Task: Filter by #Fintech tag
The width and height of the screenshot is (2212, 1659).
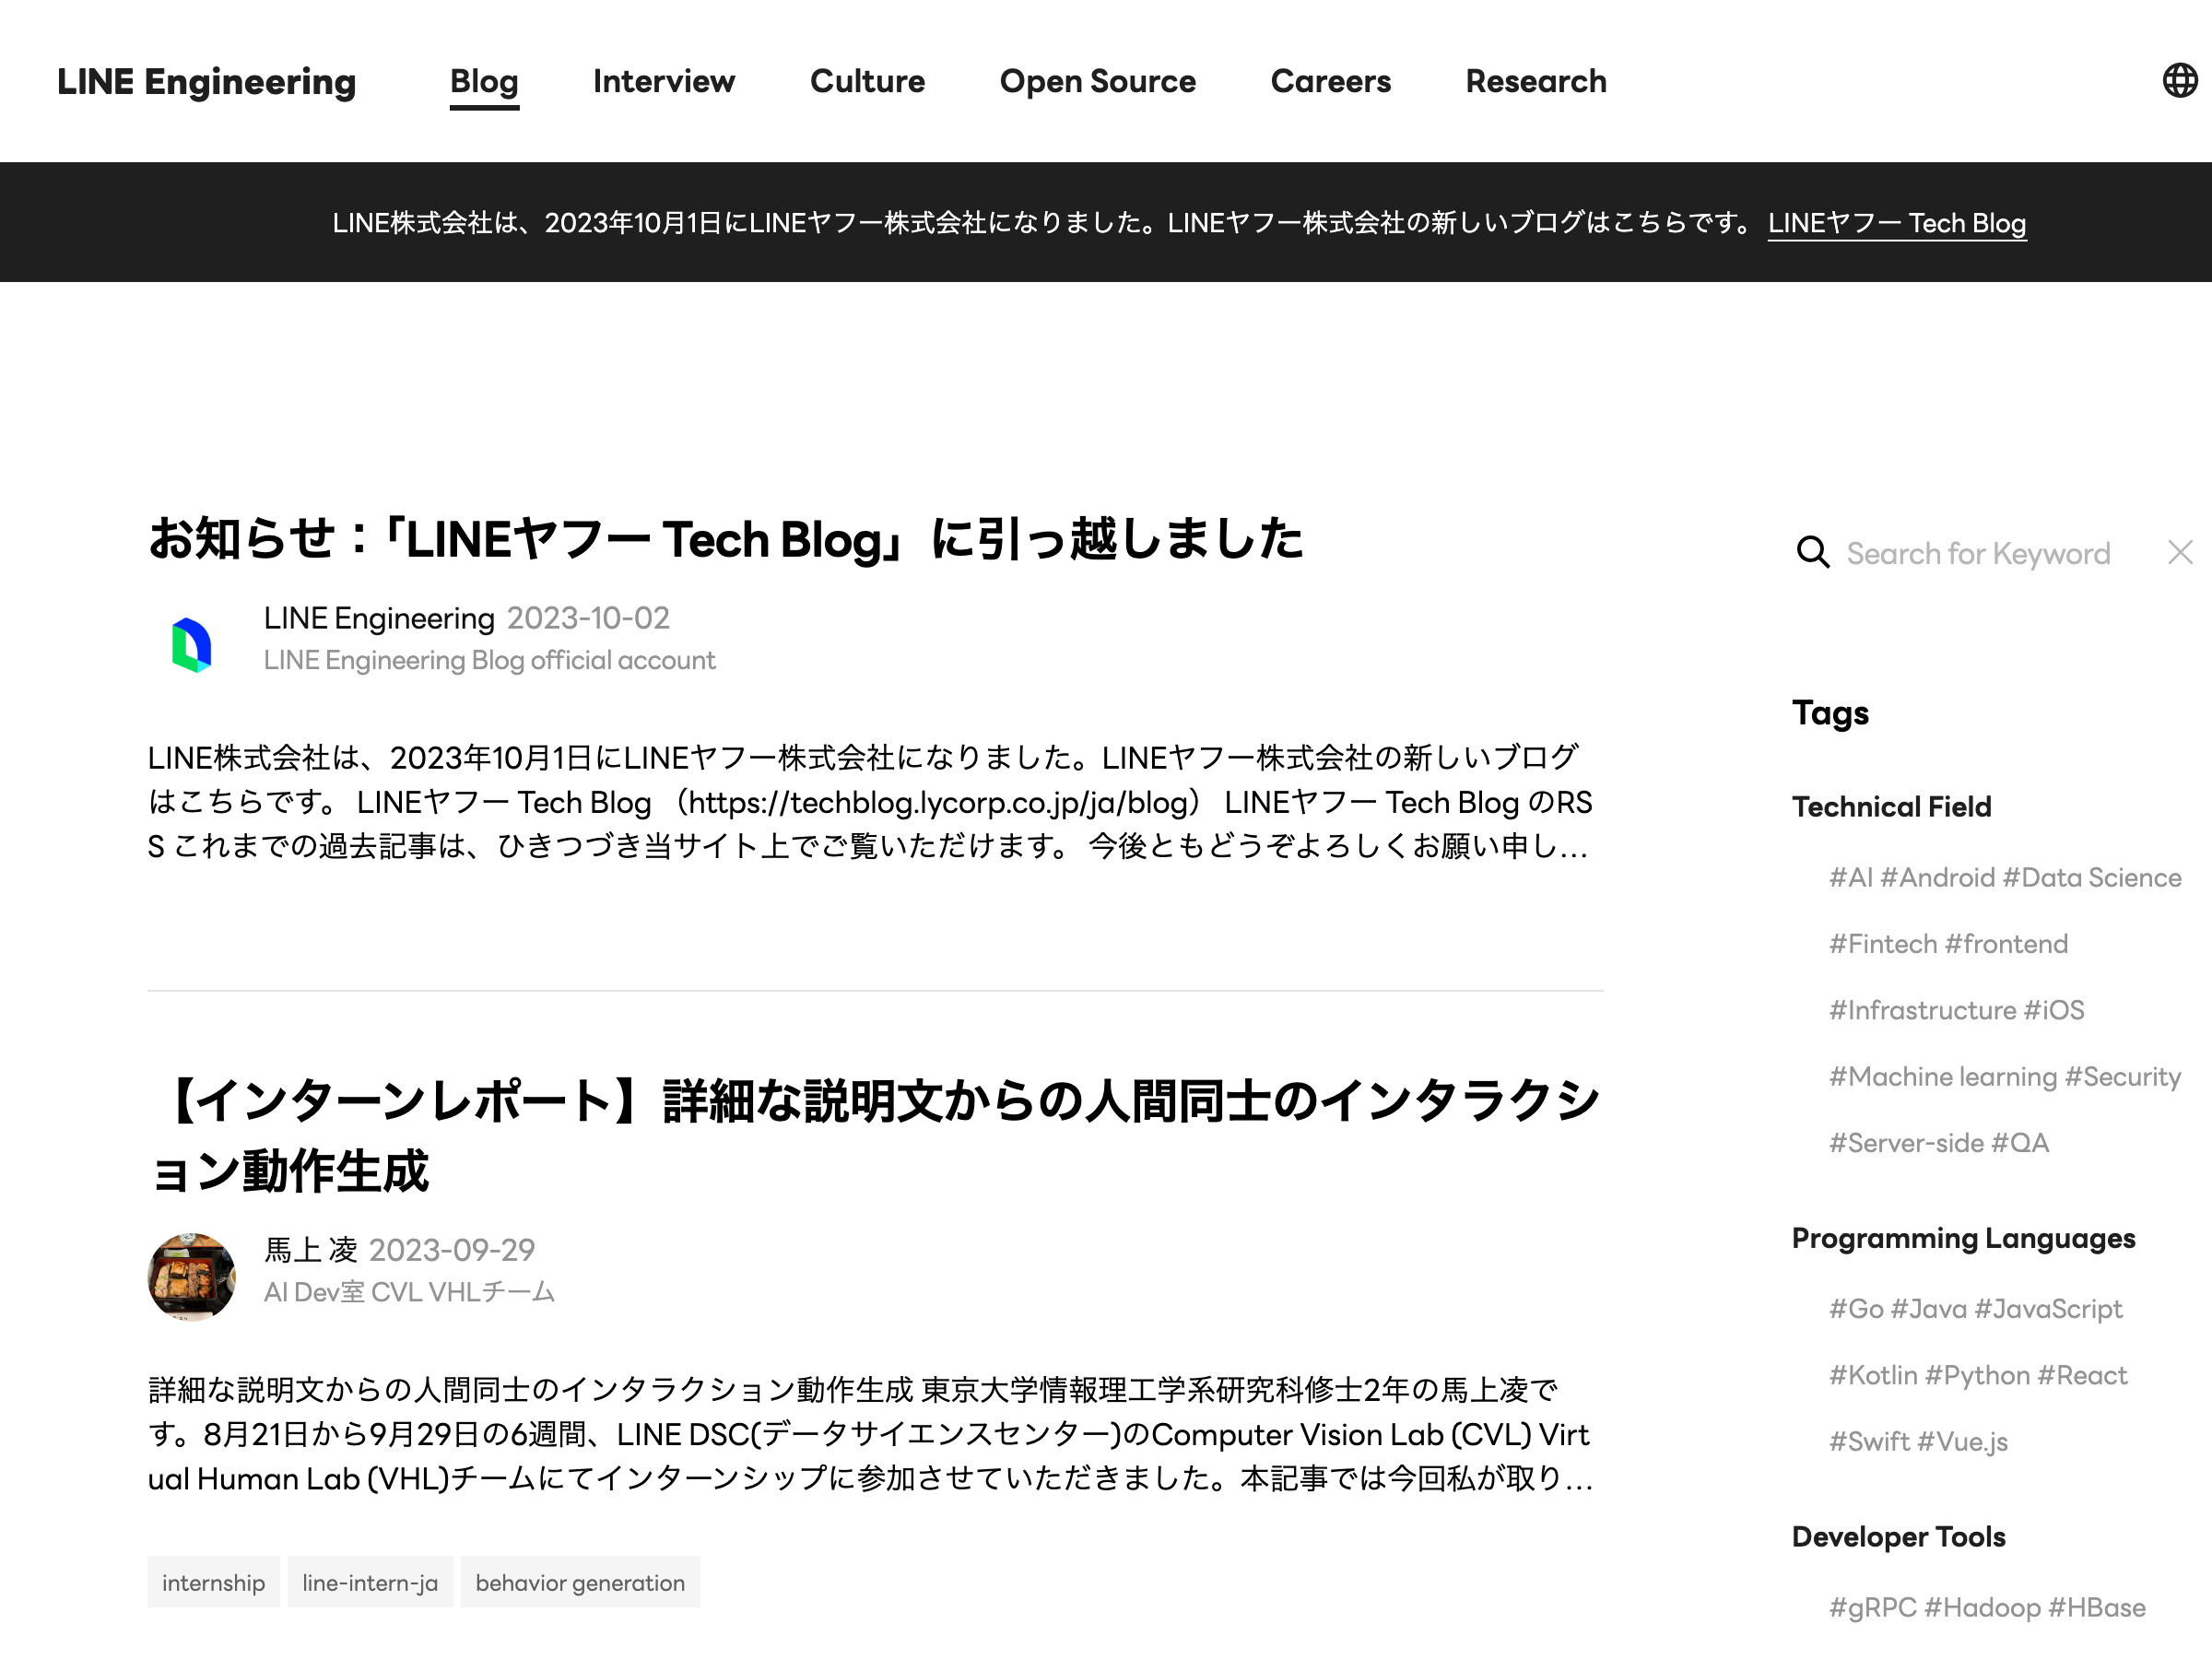Action: coord(1883,943)
